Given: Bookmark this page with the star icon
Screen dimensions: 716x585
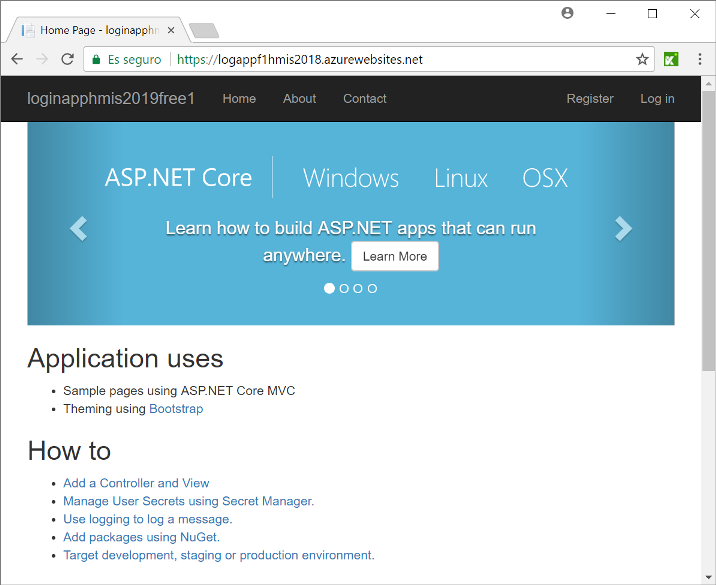Looking at the screenshot, I should 642,60.
